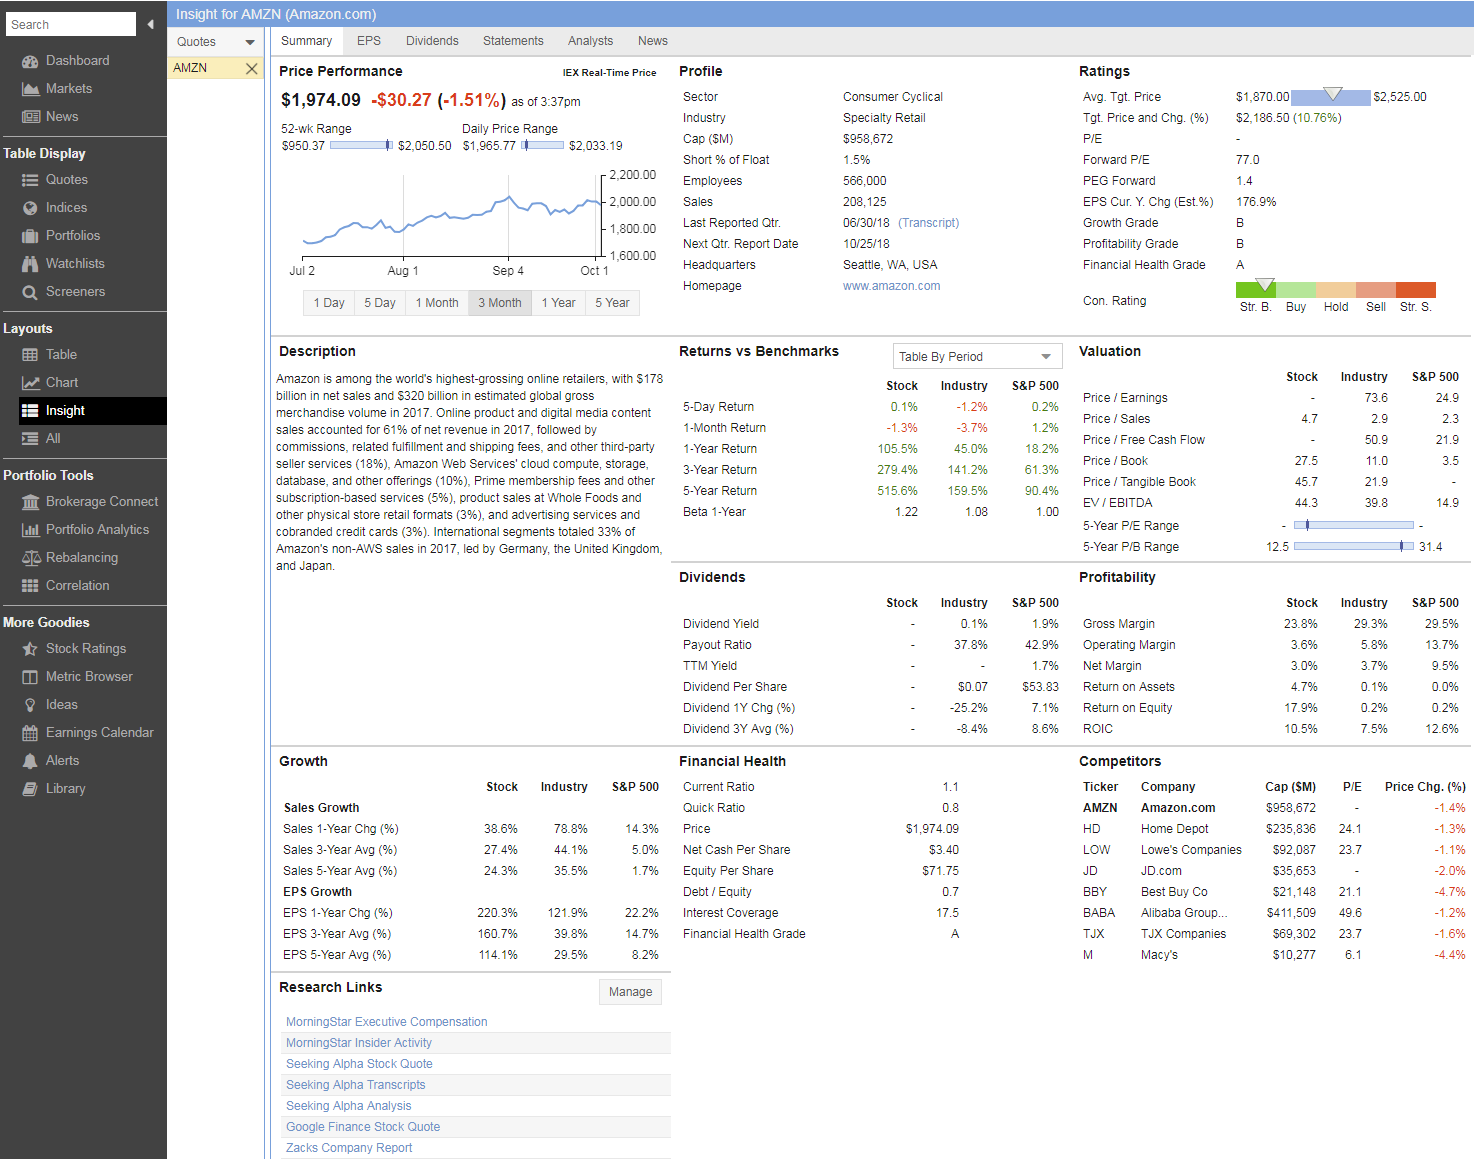Select the Insight layout icon
The image size is (1474, 1159).
(30, 411)
